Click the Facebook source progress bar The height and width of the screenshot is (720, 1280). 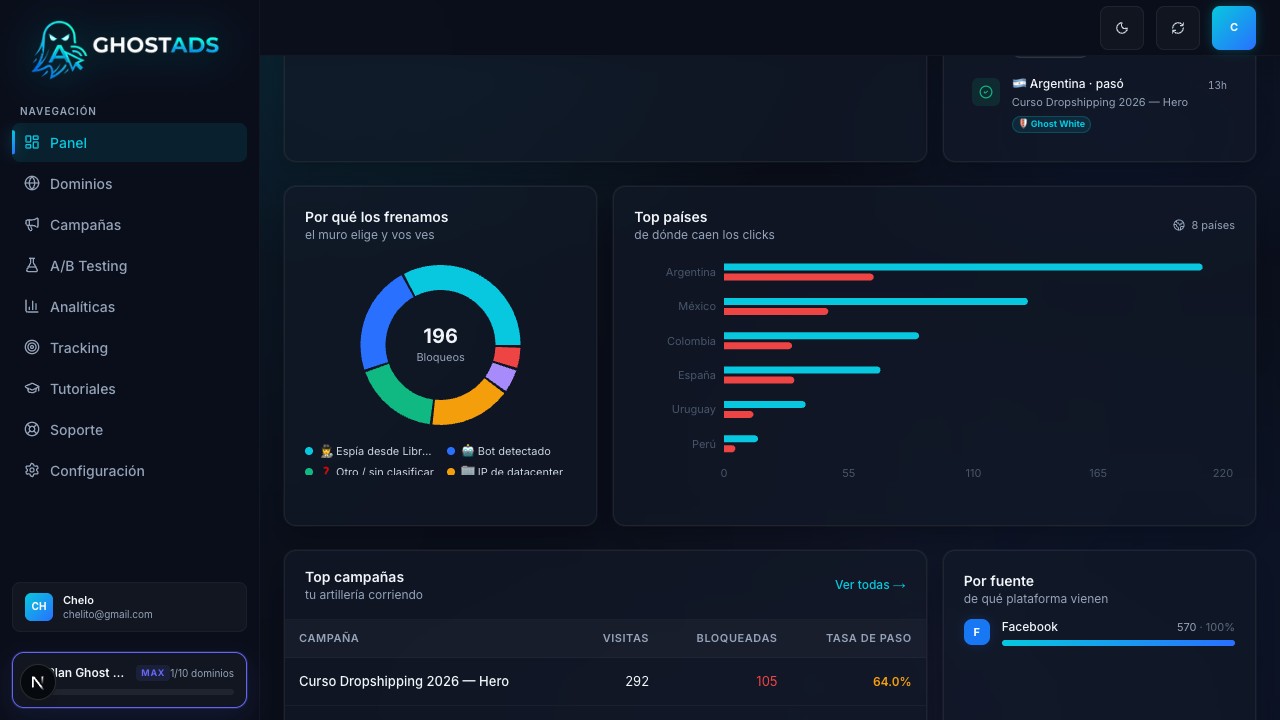click(x=1118, y=643)
